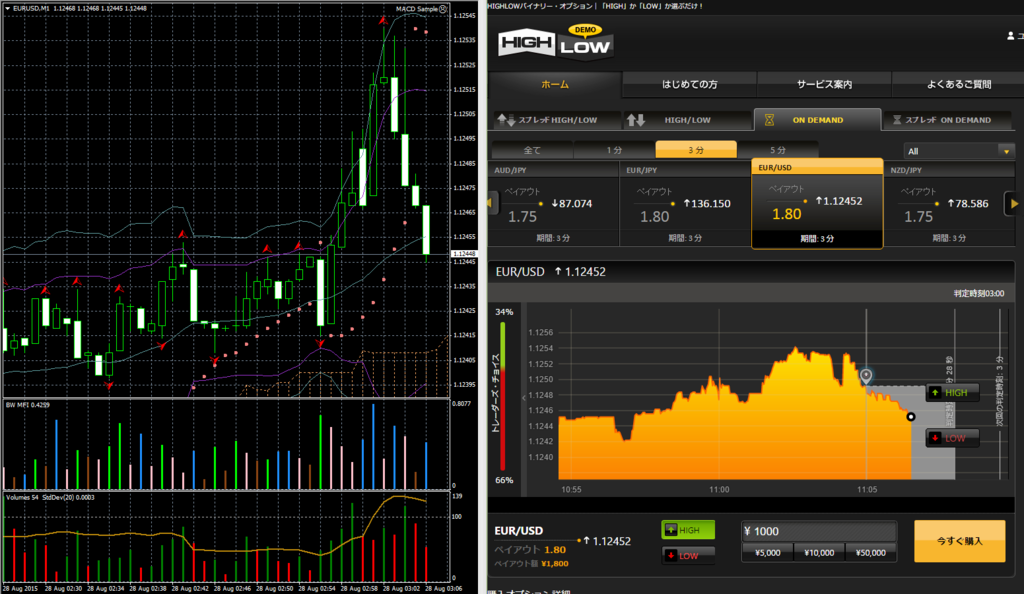Screen dimensions: 1024x594
Task: Select the EUR/JPY asset card
Action: click(x=685, y=204)
